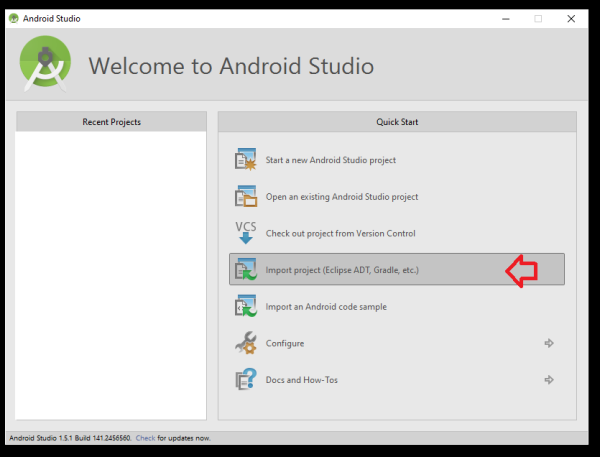This screenshot has height=457, width=600.
Task: Click the Android Studio logo in header
Action: (x=46, y=65)
